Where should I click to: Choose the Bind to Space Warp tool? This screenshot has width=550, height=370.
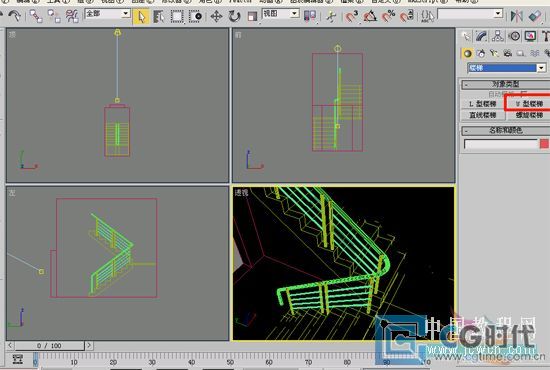pyautogui.click(x=73, y=16)
